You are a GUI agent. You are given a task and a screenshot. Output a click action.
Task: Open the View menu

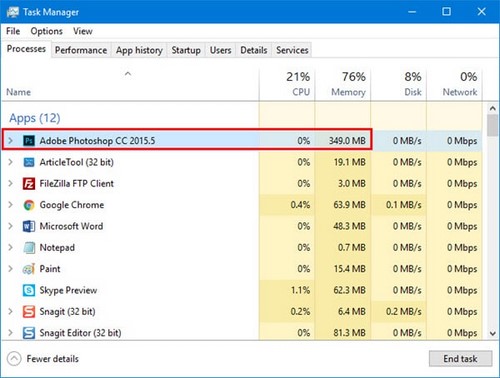pos(83,31)
